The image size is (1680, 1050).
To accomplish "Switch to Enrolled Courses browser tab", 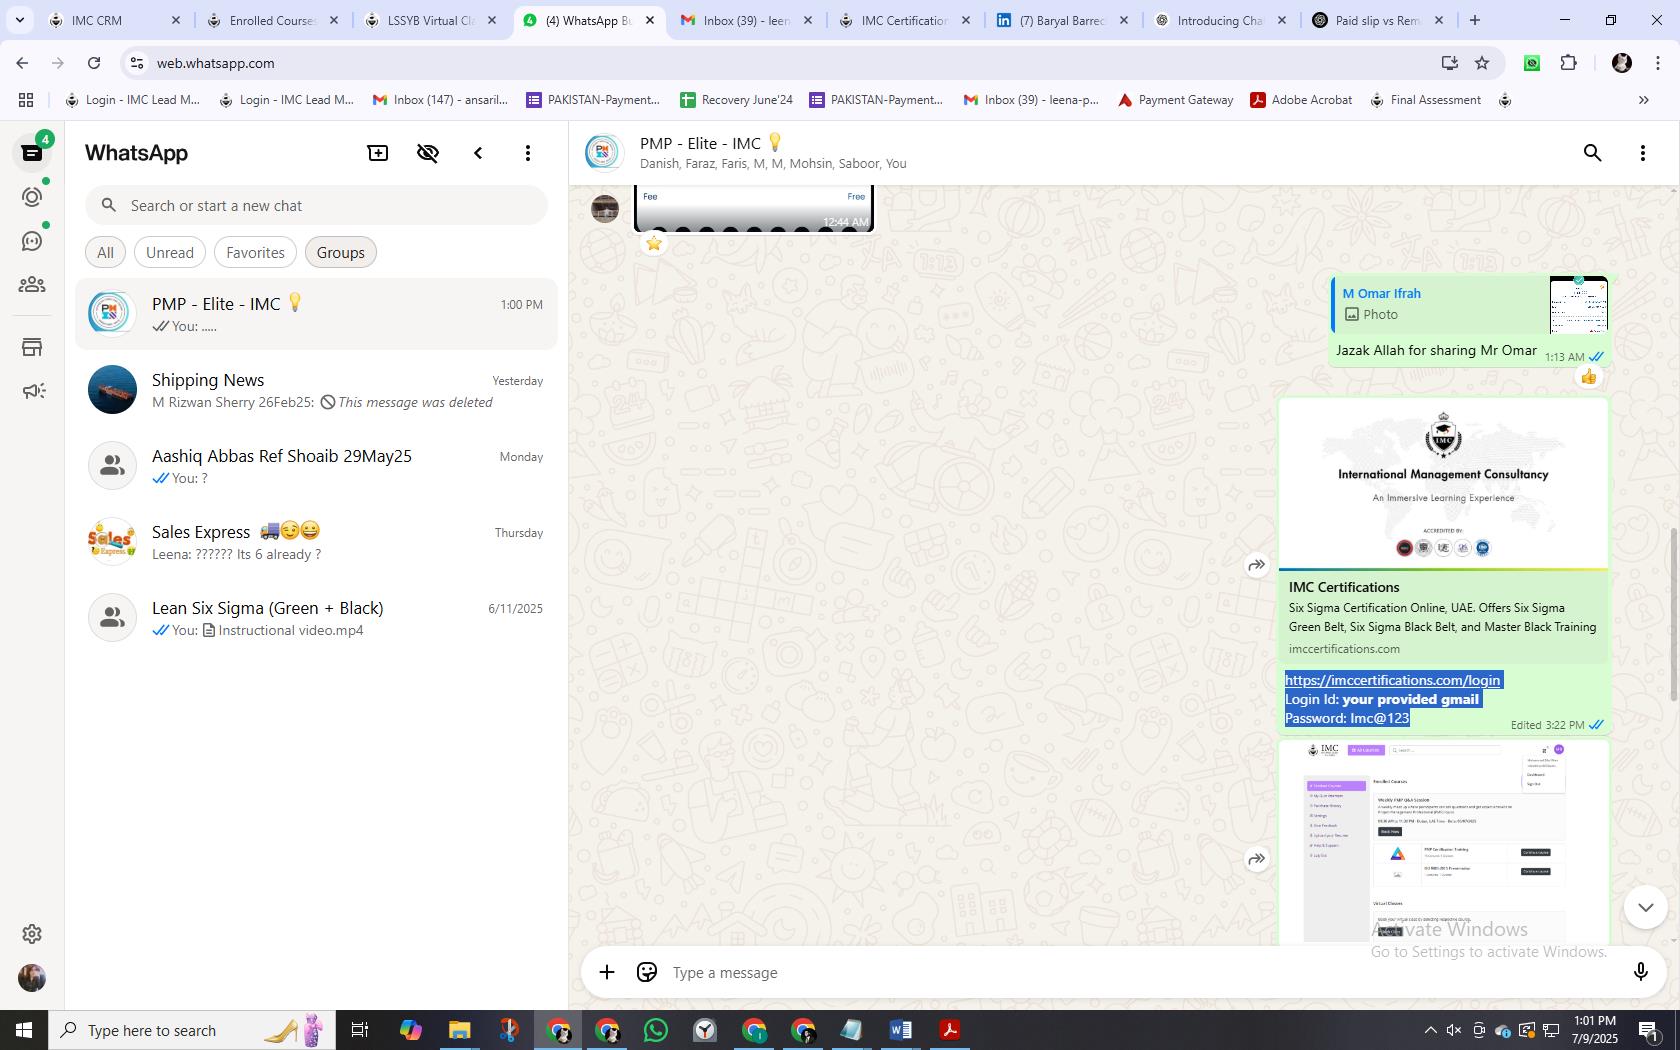I will click(270, 20).
